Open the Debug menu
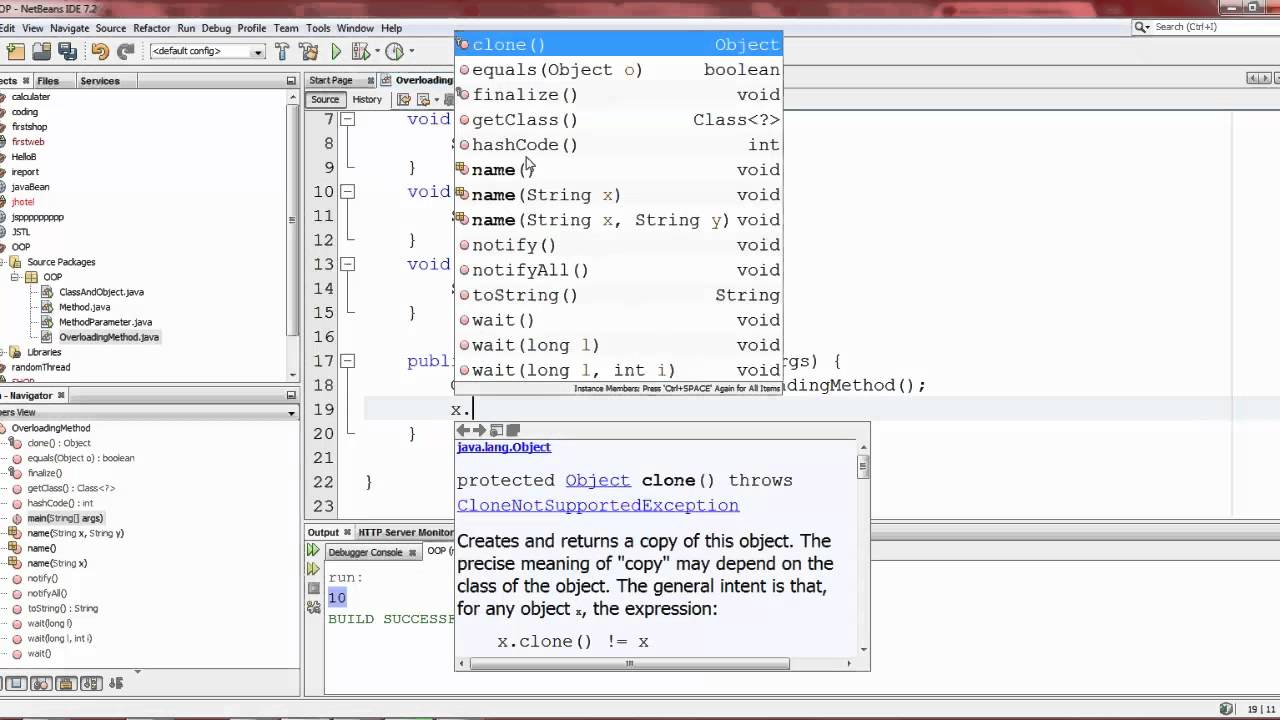Image resolution: width=1280 pixels, height=720 pixels. (x=216, y=28)
